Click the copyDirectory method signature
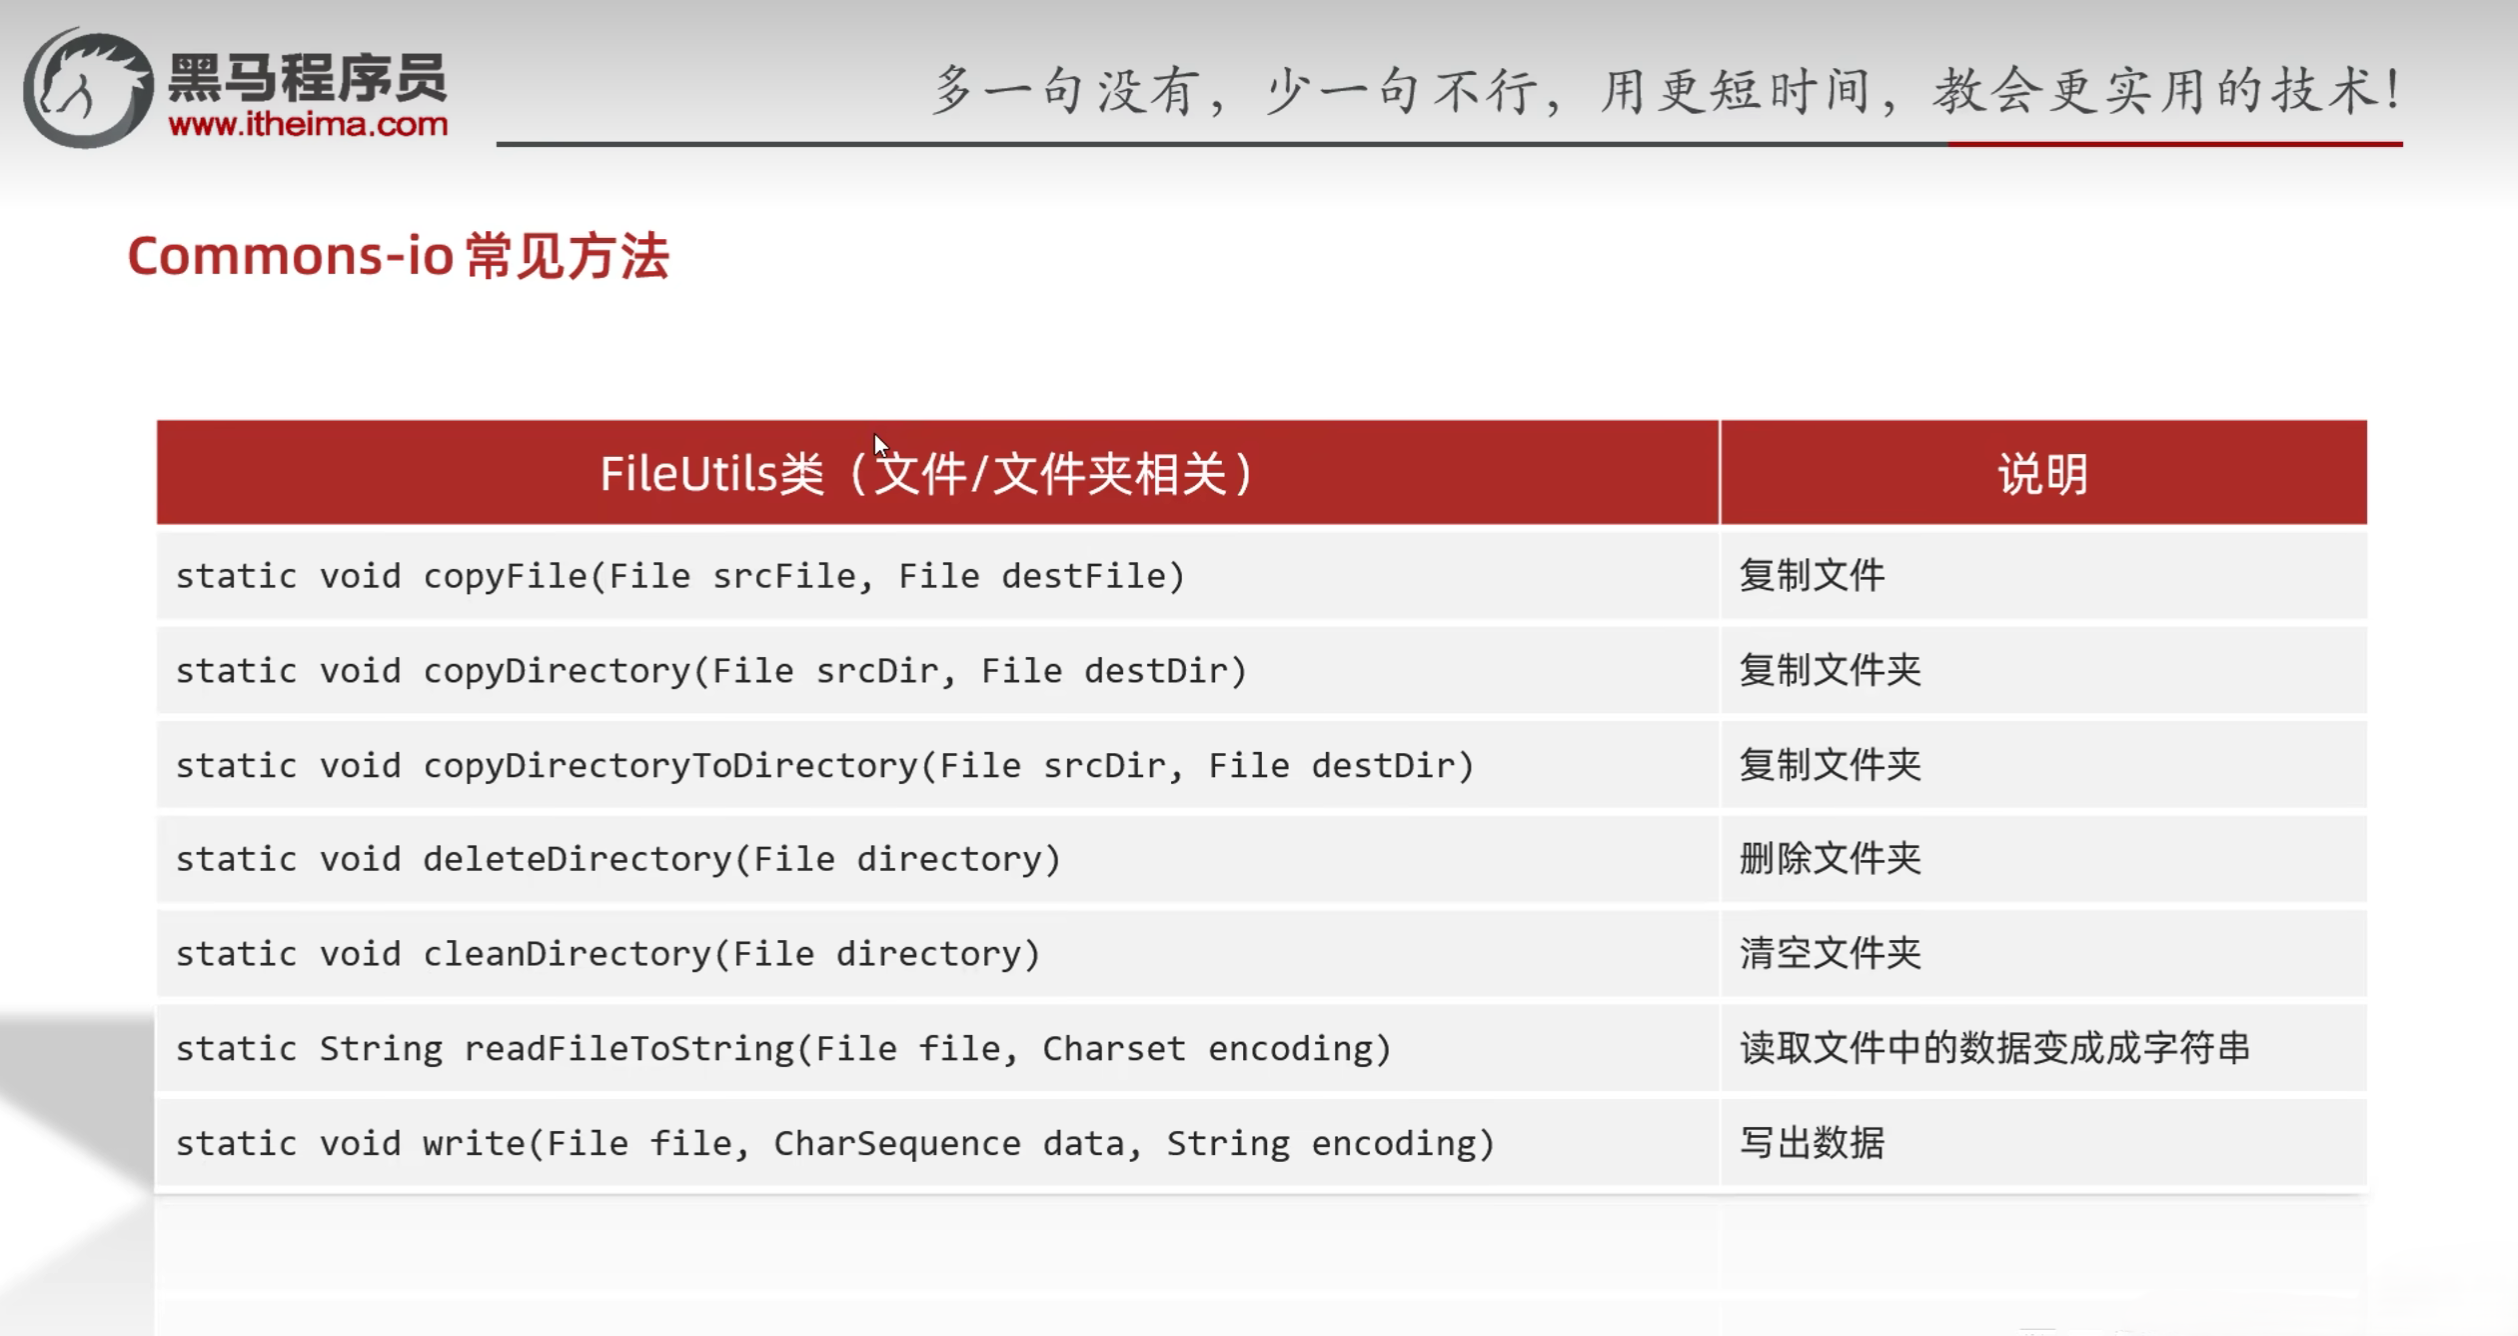 710,670
